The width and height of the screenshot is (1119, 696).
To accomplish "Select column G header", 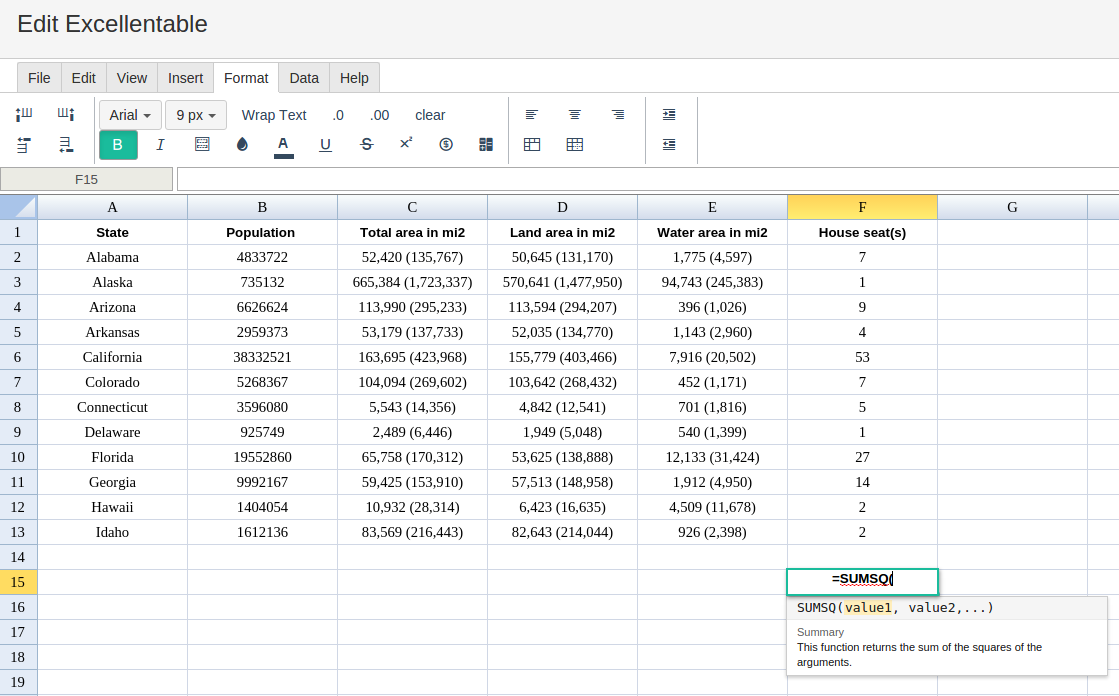I will click(1012, 207).
